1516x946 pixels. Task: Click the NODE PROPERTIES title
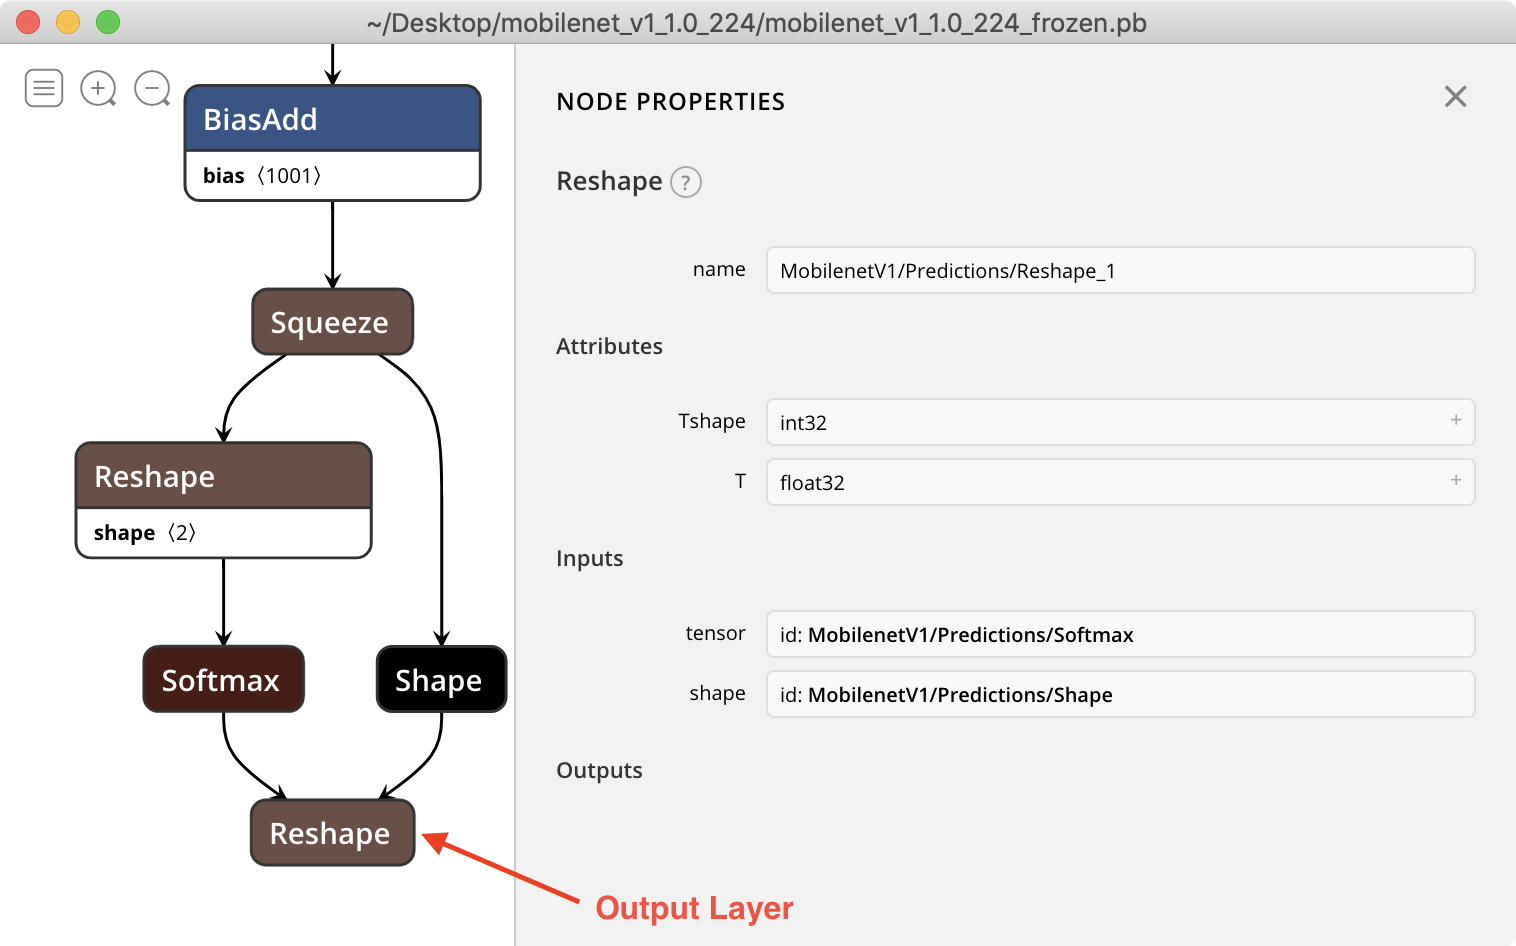[x=670, y=102]
